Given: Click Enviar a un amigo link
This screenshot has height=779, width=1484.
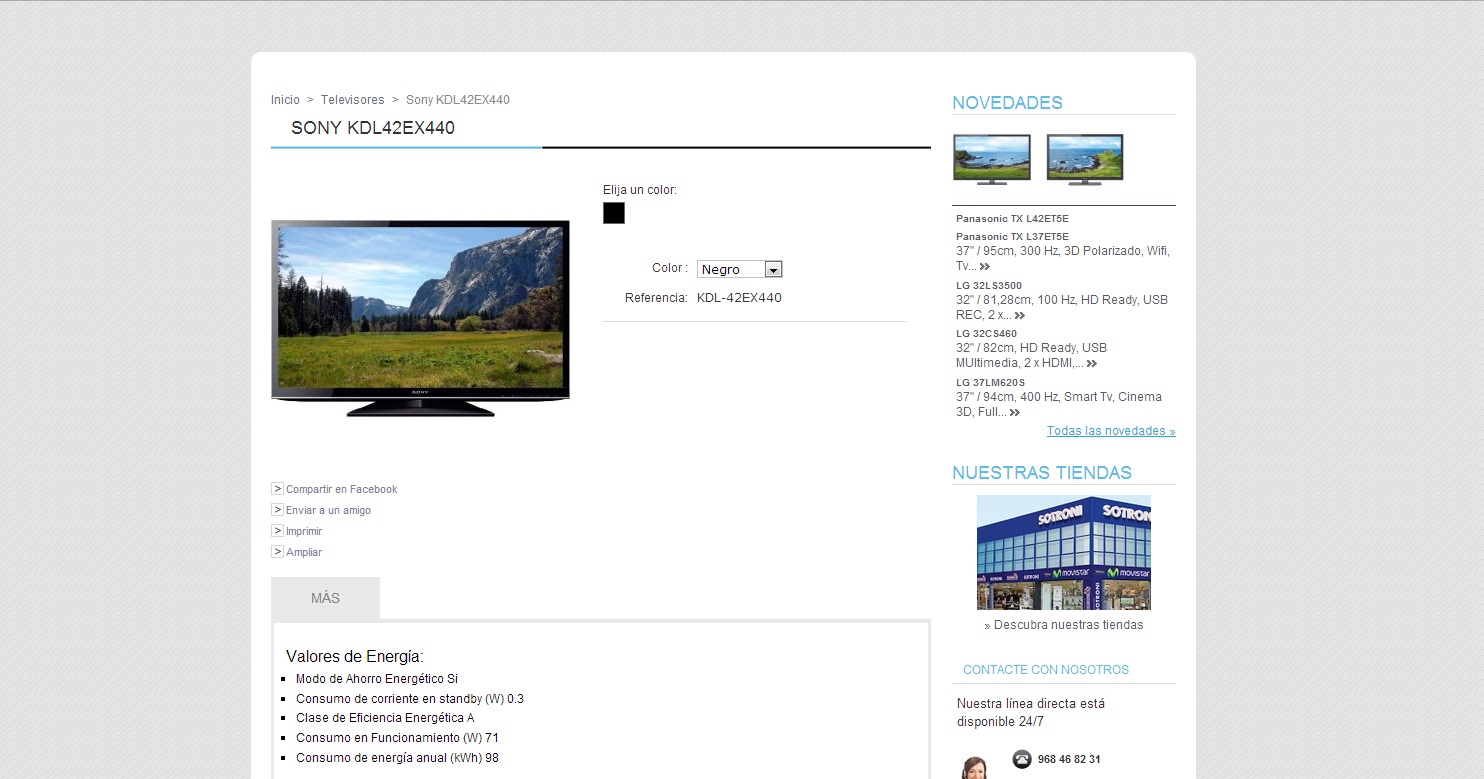Looking at the screenshot, I should 328,510.
